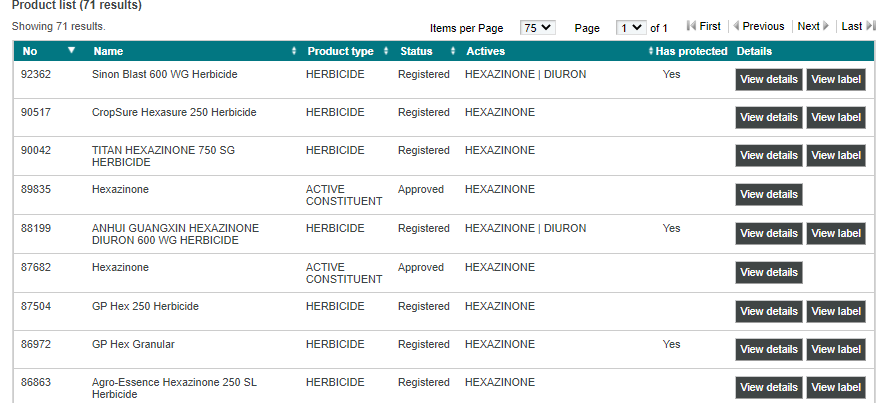The height and width of the screenshot is (404, 888).
Task: Click Product type sort arrows icon
Action: coord(386,51)
